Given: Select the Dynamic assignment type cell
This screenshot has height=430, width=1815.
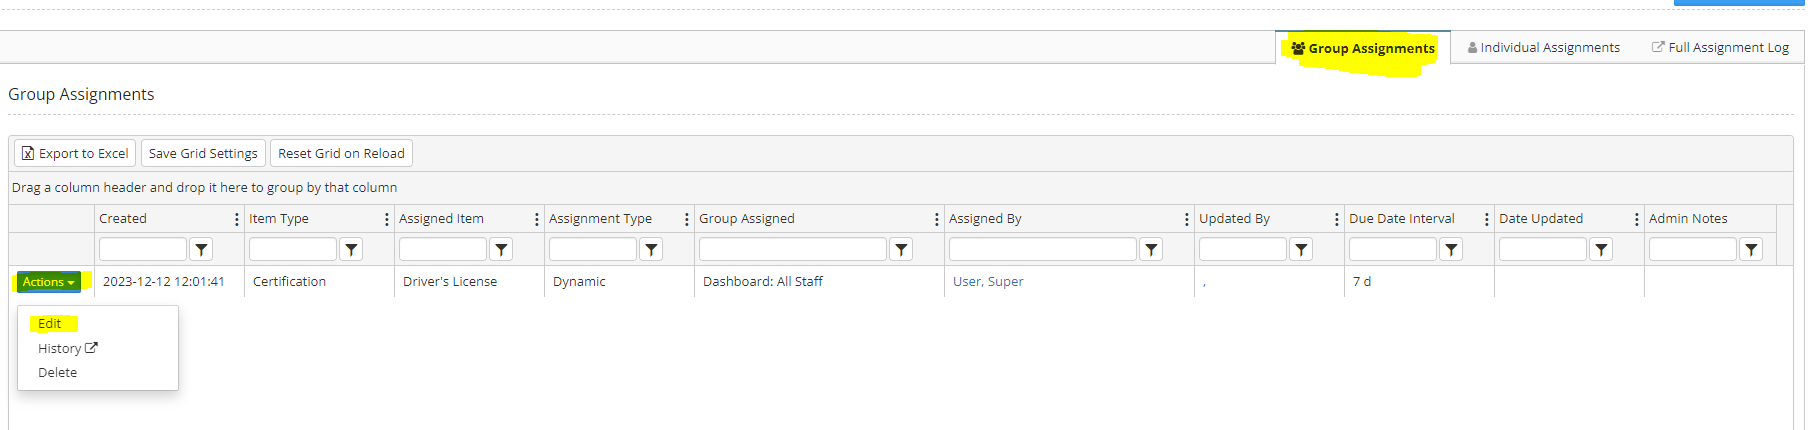Looking at the screenshot, I should click(x=619, y=282).
